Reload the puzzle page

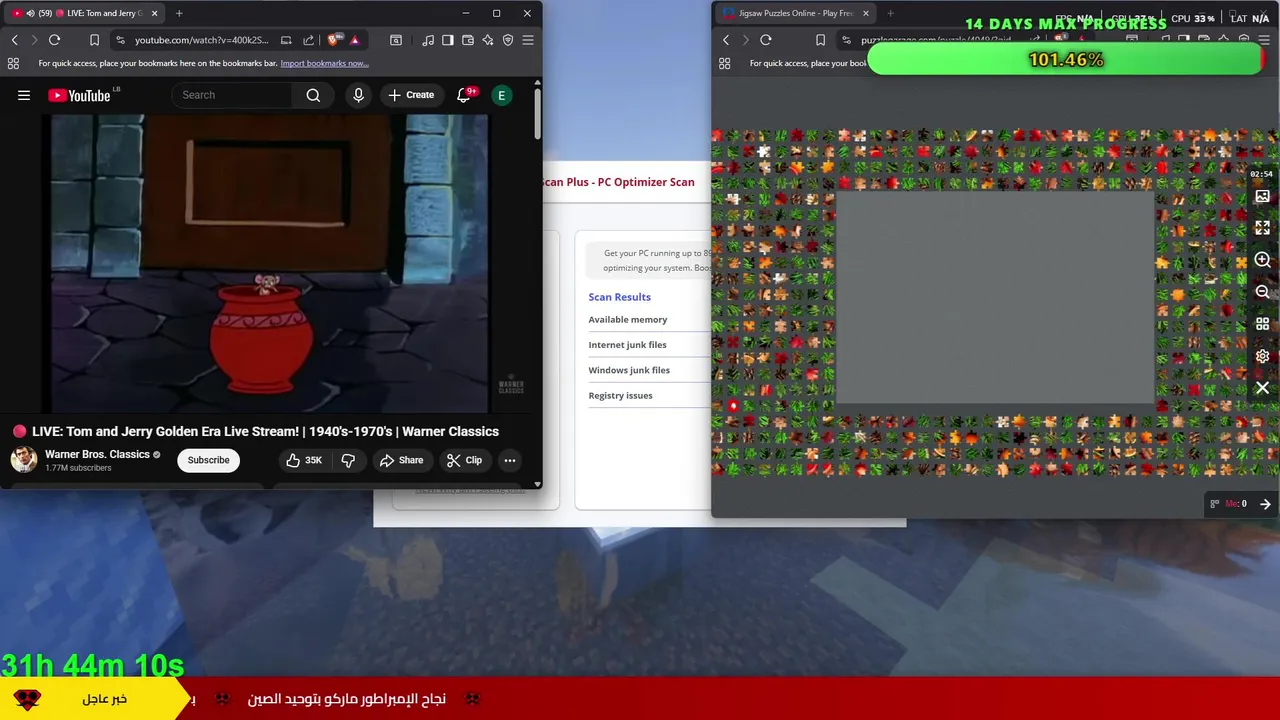coord(766,40)
